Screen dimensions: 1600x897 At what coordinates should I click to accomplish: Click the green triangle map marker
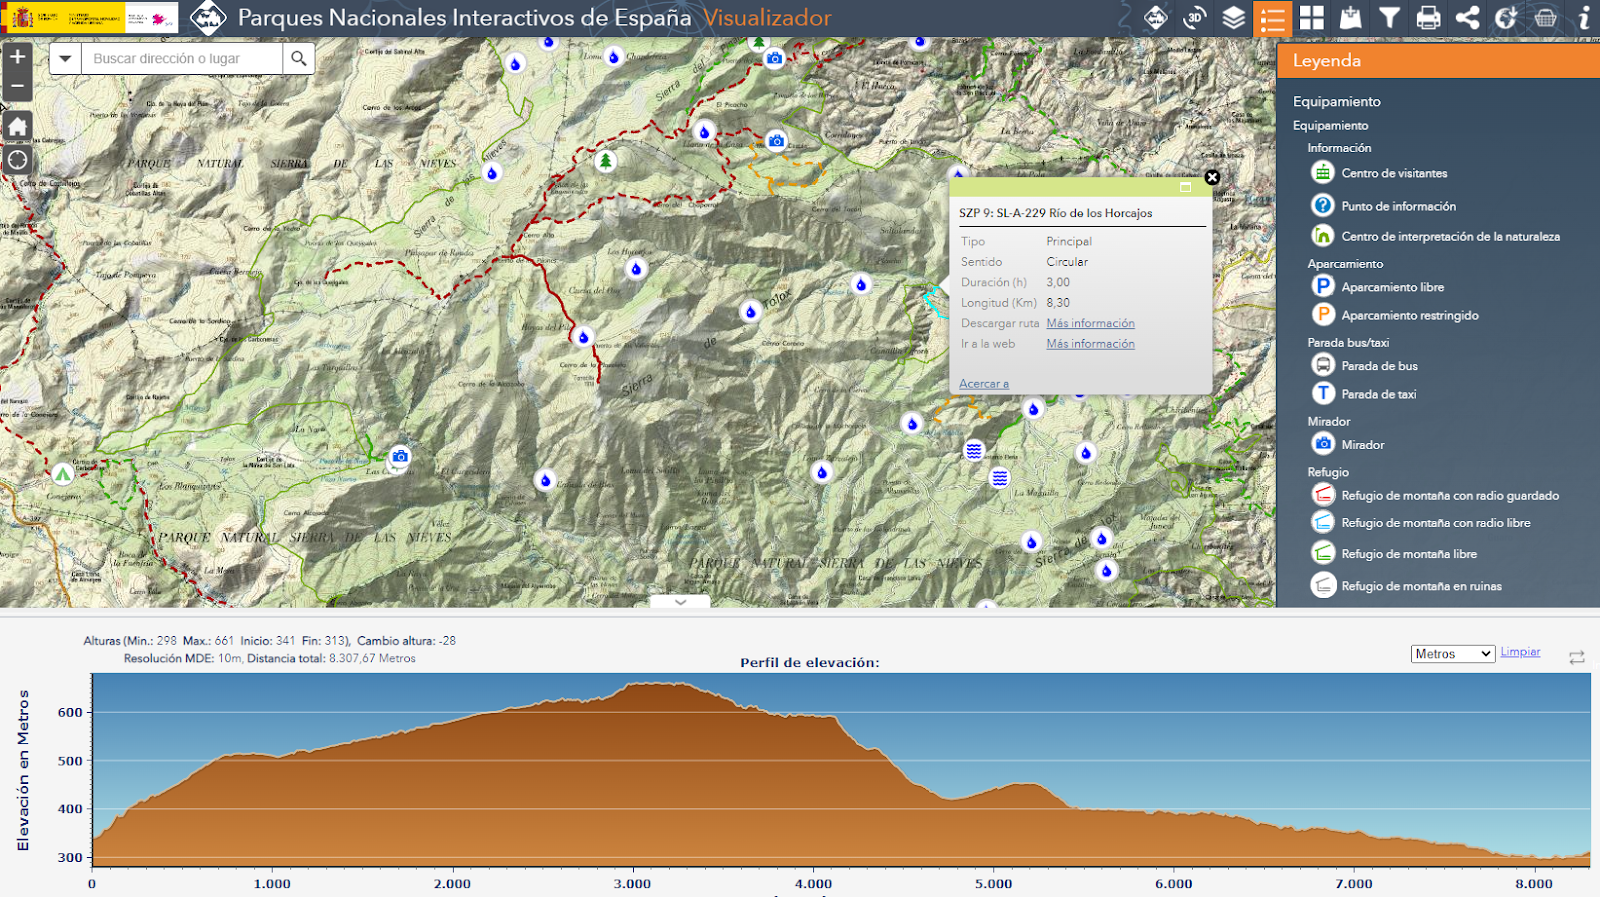coord(63,473)
